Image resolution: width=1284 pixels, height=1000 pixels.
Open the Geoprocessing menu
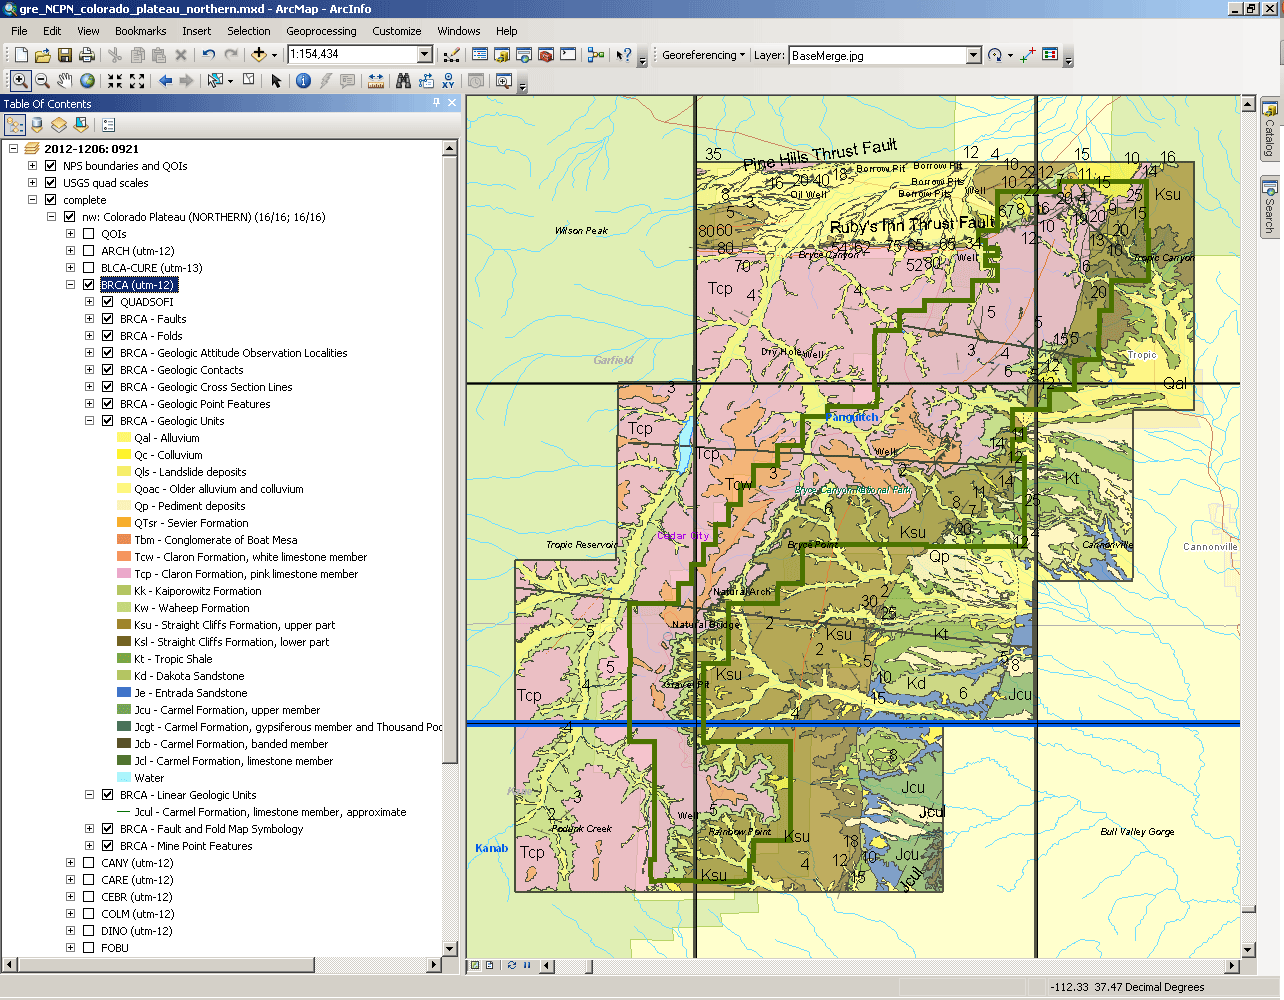click(321, 31)
